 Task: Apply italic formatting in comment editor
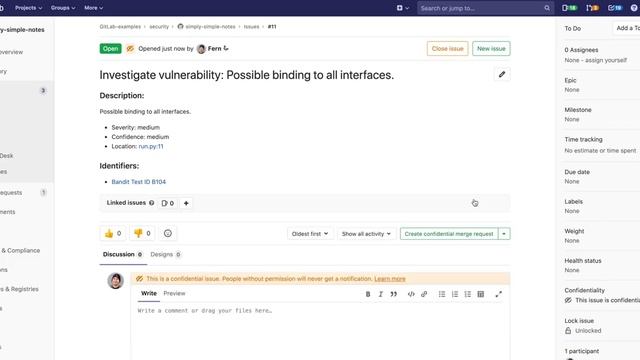coord(380,294)
